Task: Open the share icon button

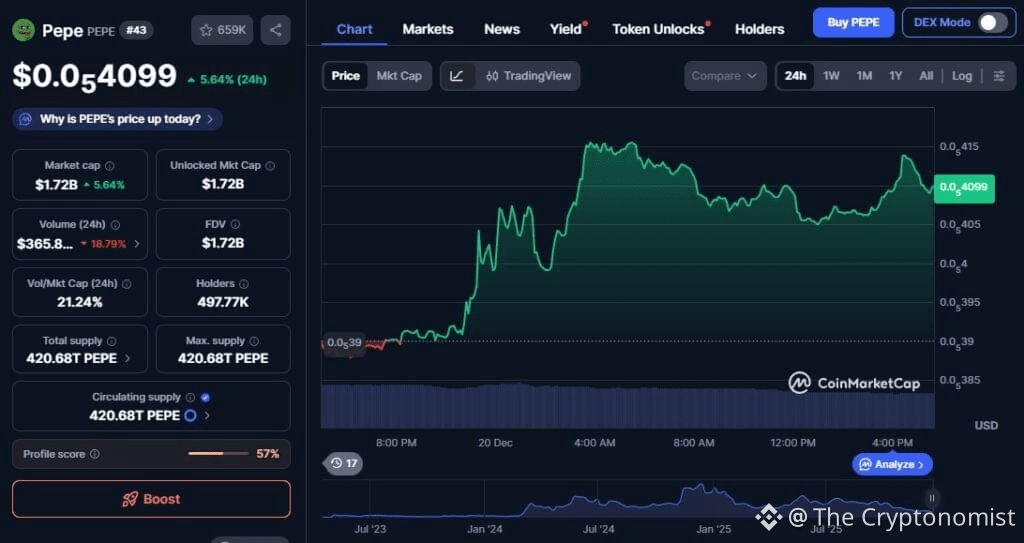Action: [x=276, y=30]
